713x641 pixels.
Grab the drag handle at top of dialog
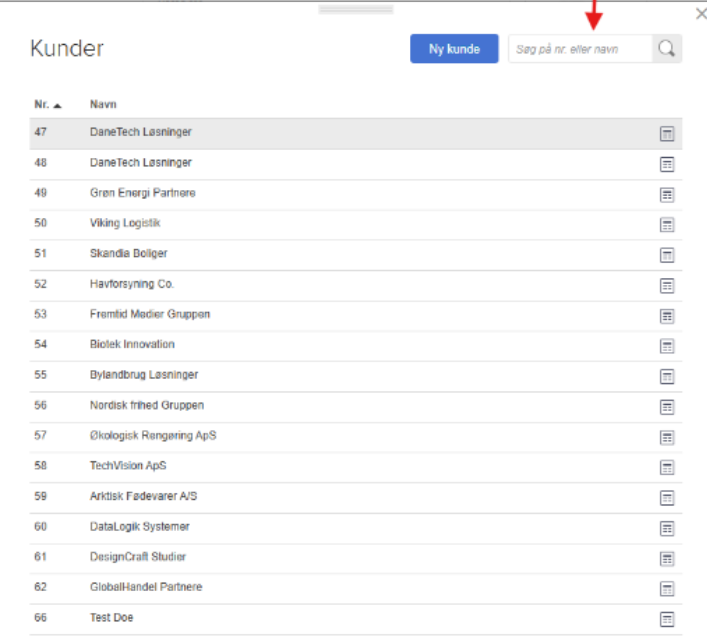click(x=356, y=9)
